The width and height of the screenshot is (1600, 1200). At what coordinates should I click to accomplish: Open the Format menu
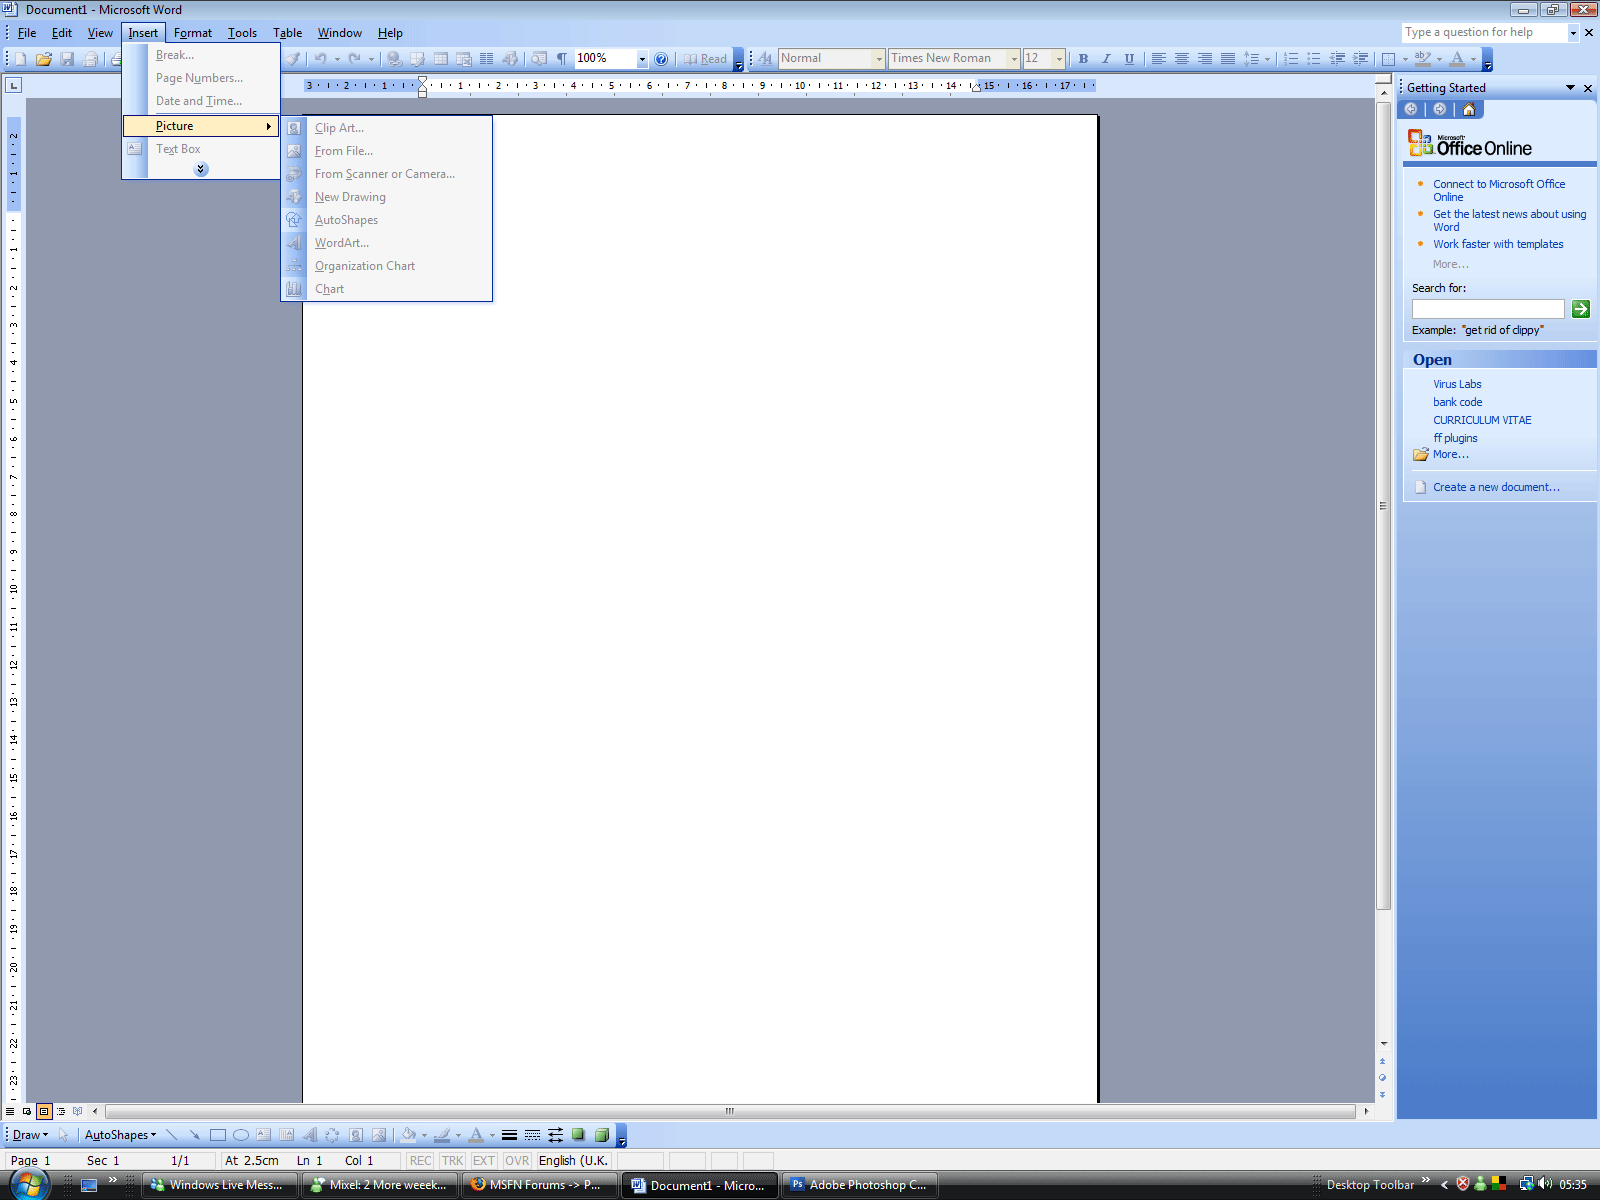coord(192,33)
